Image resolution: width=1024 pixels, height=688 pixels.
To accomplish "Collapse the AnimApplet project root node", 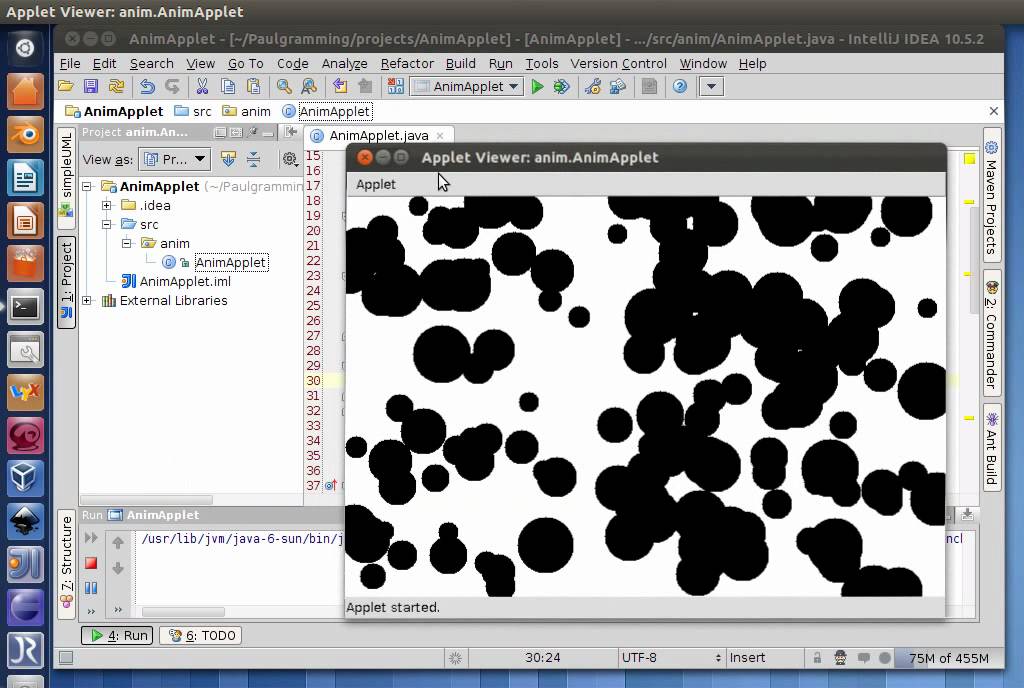I will (87, 187).
